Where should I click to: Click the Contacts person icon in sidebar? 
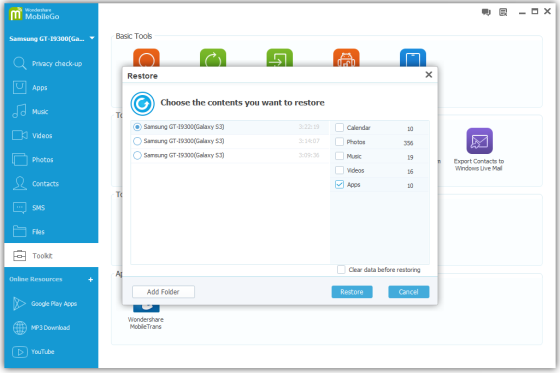pyautogui.click(x=20, y=183)
